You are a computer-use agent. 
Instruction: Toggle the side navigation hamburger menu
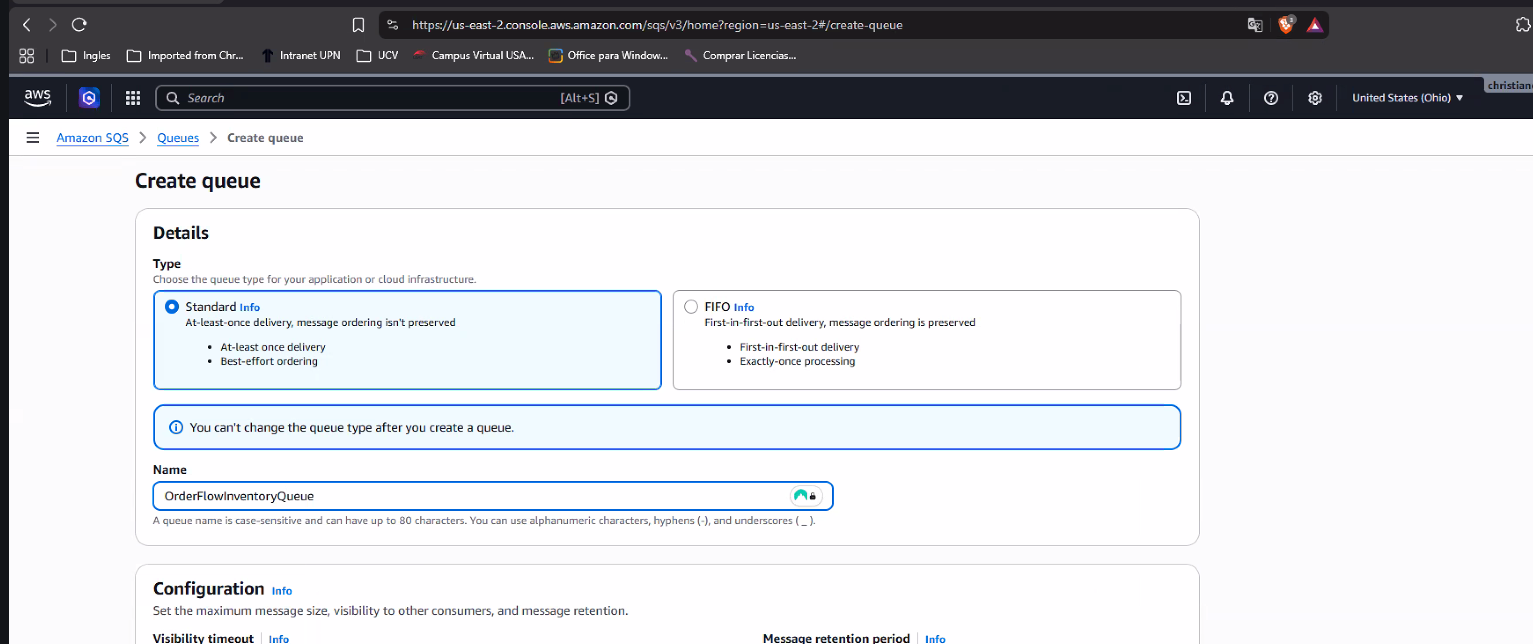point(33,138)
